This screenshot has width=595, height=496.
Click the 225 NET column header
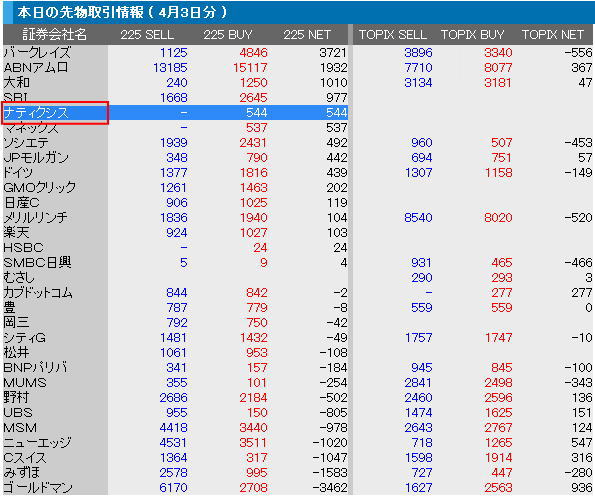pyautogui.click(x=307, y=35)
